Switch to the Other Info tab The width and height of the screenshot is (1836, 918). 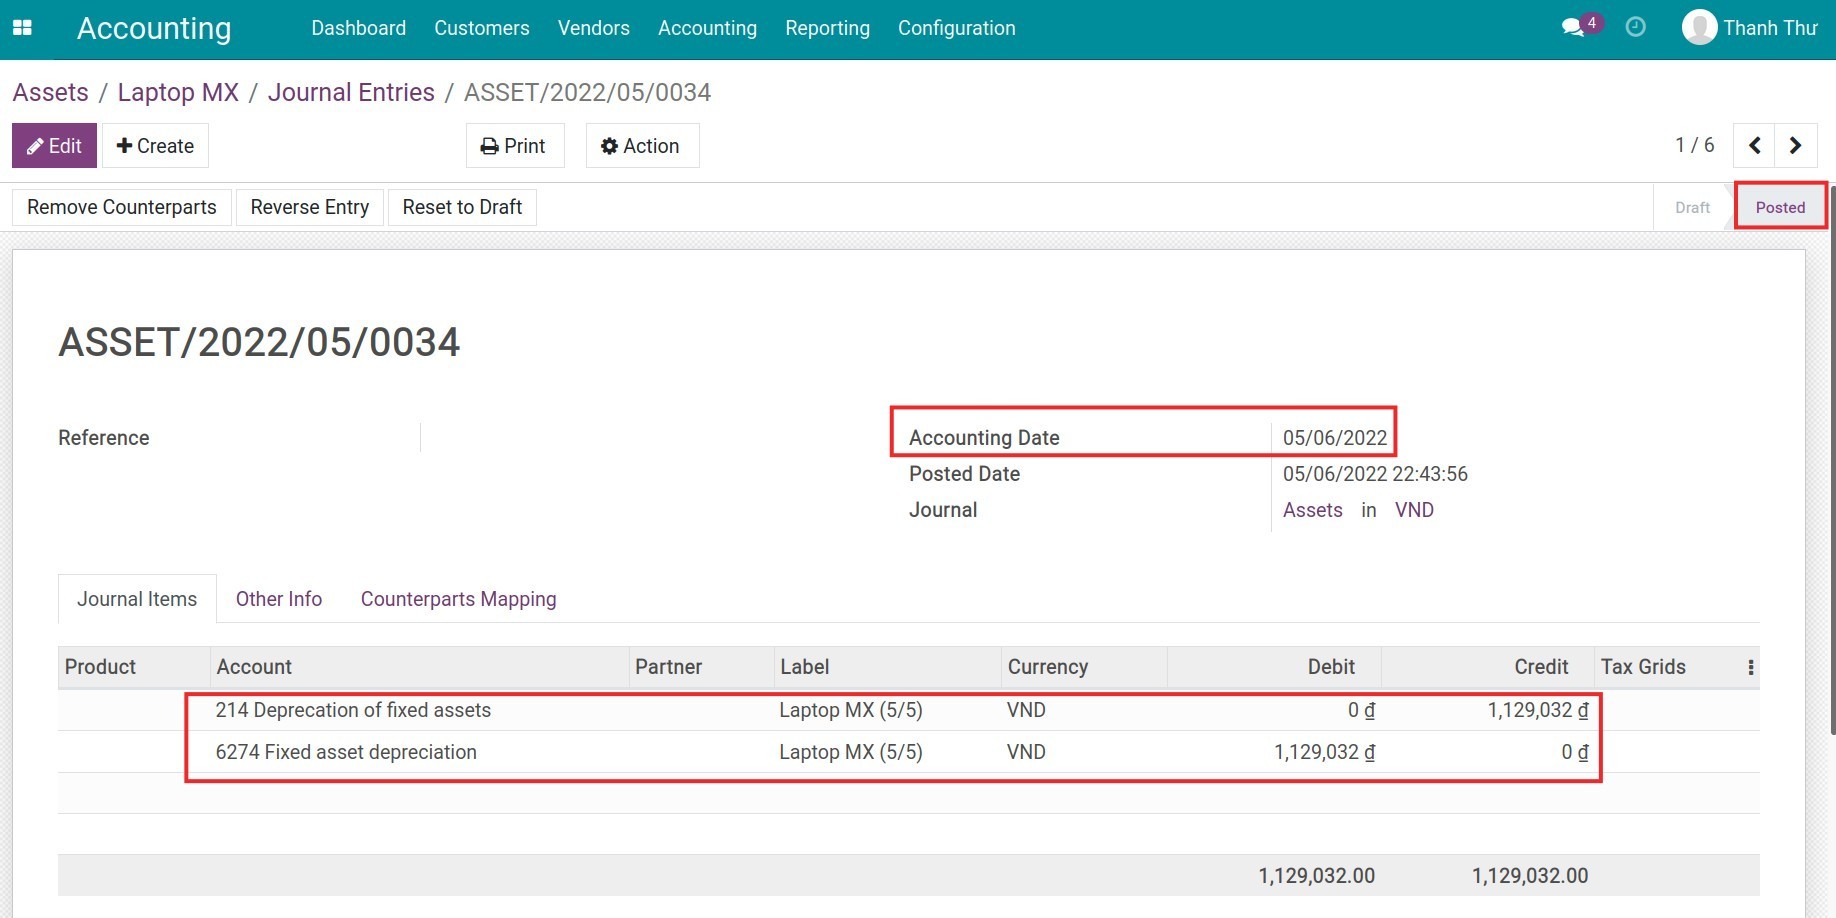(278, 598)
